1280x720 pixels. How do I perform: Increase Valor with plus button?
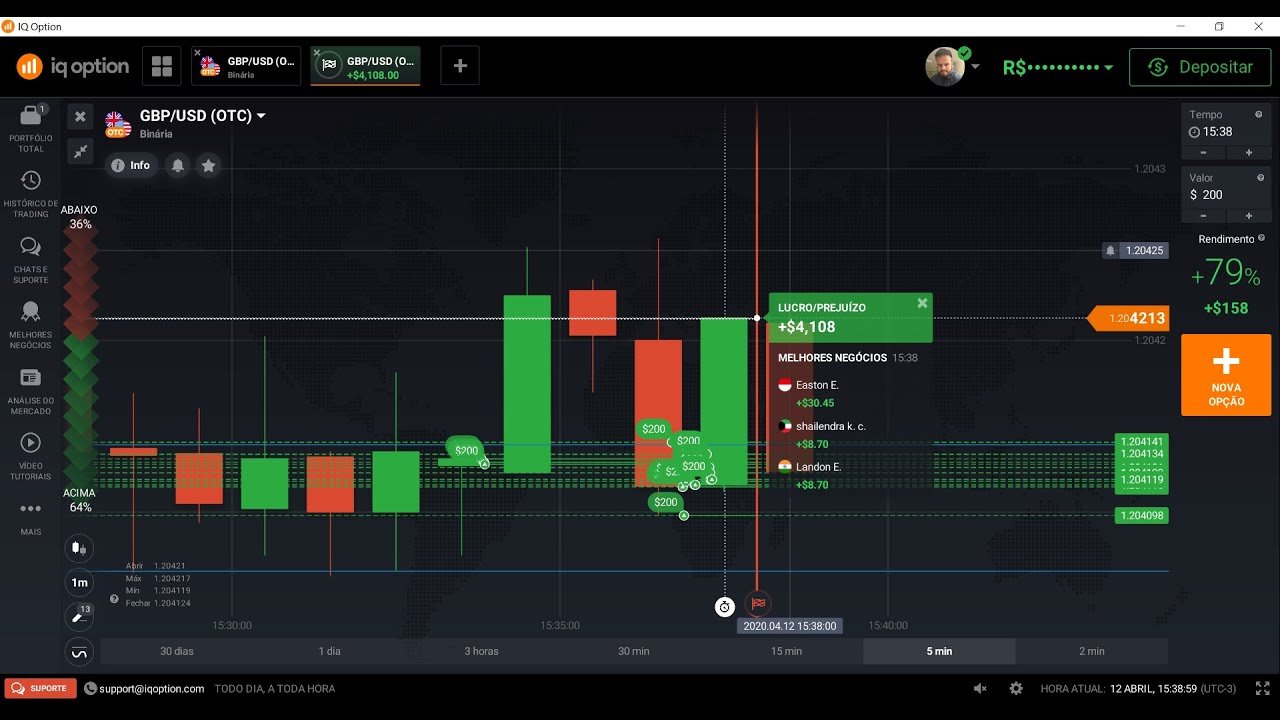coord(1248,216)
